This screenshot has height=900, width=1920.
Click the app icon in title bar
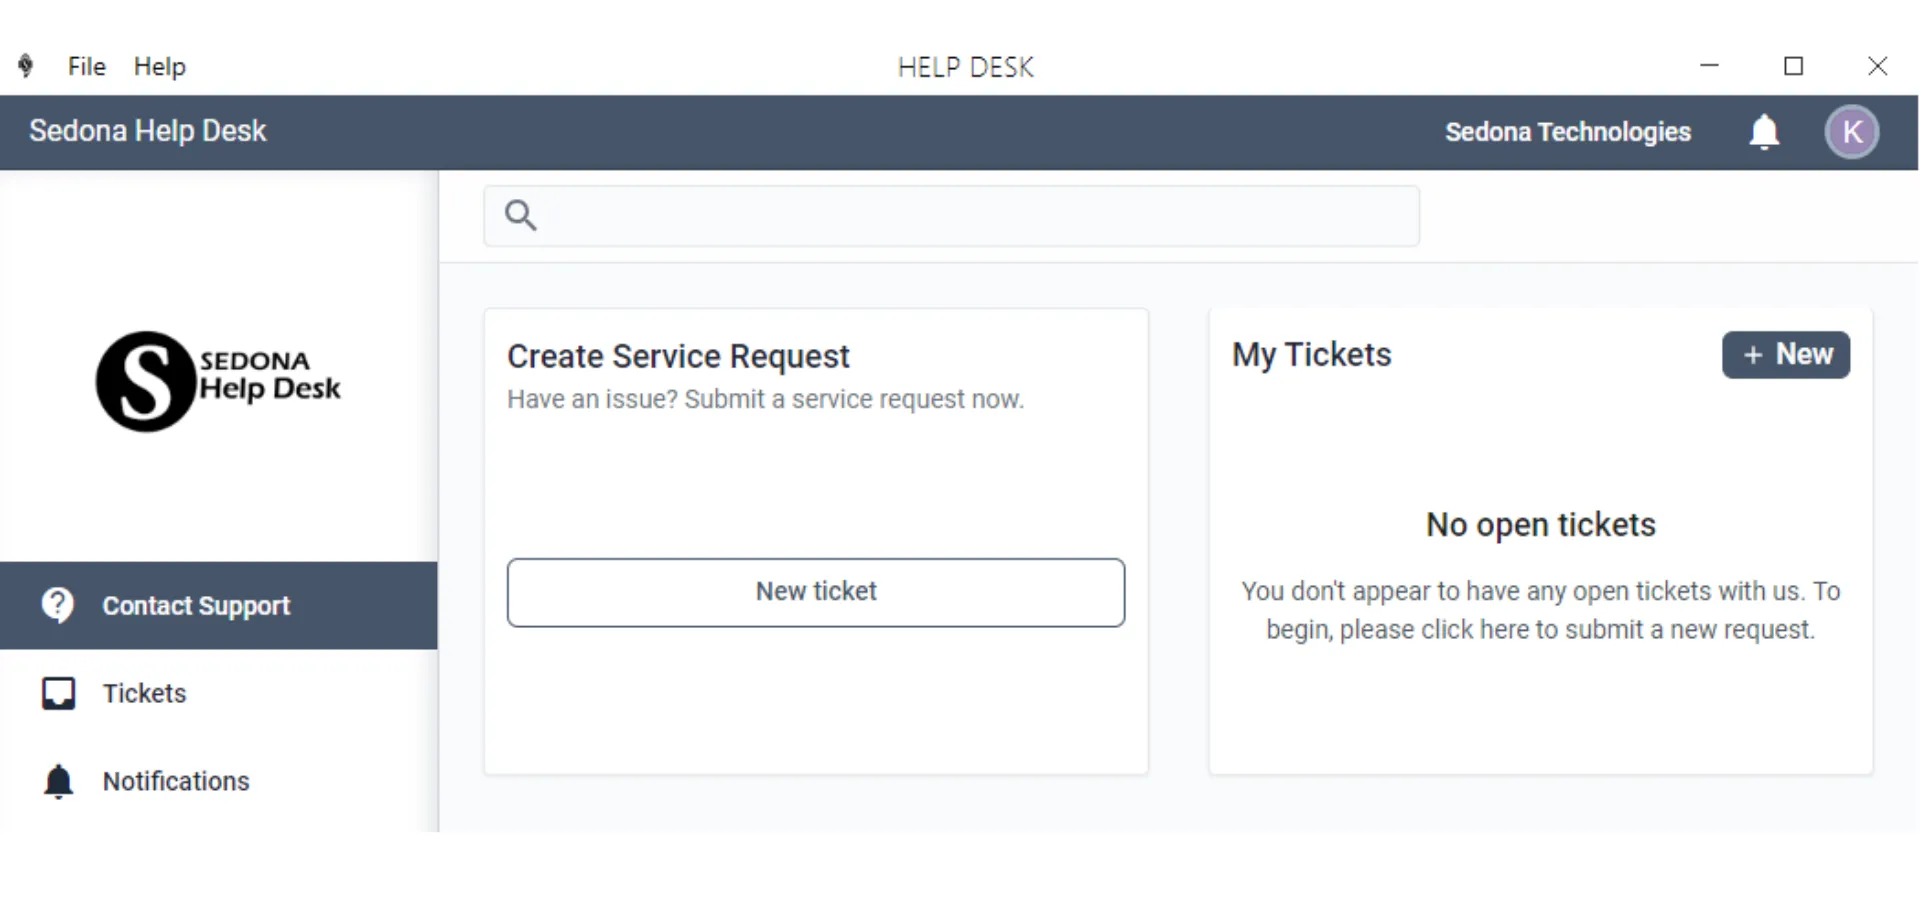26,66
